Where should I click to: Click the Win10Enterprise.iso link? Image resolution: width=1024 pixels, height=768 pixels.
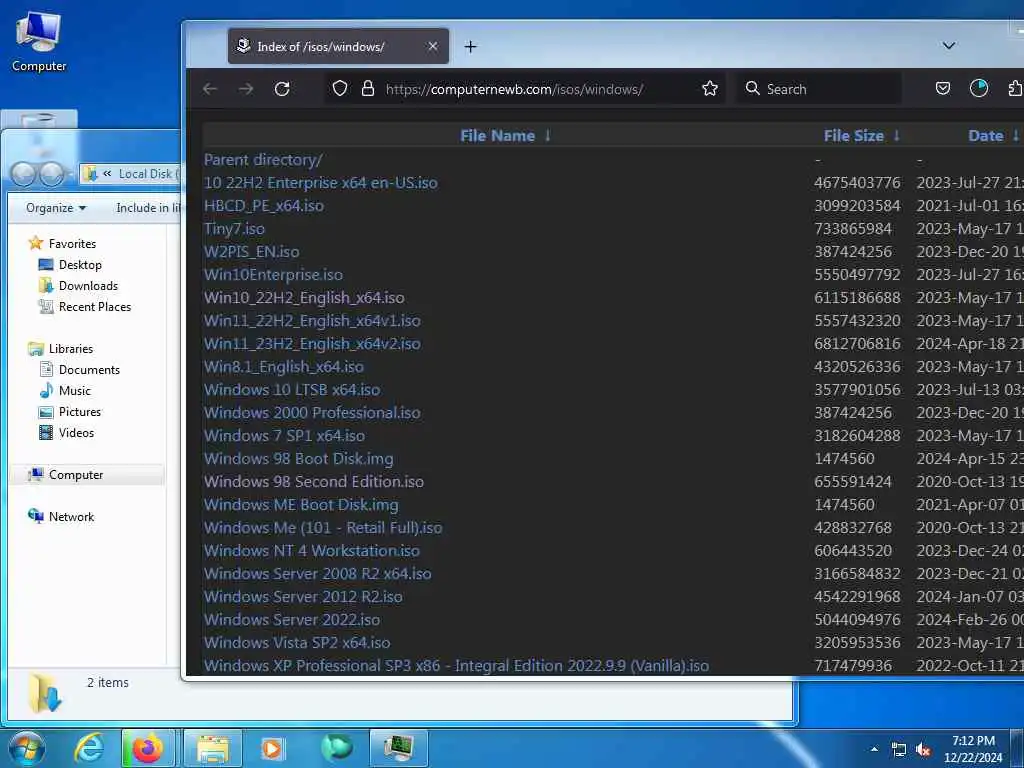(x=273, y=274)
